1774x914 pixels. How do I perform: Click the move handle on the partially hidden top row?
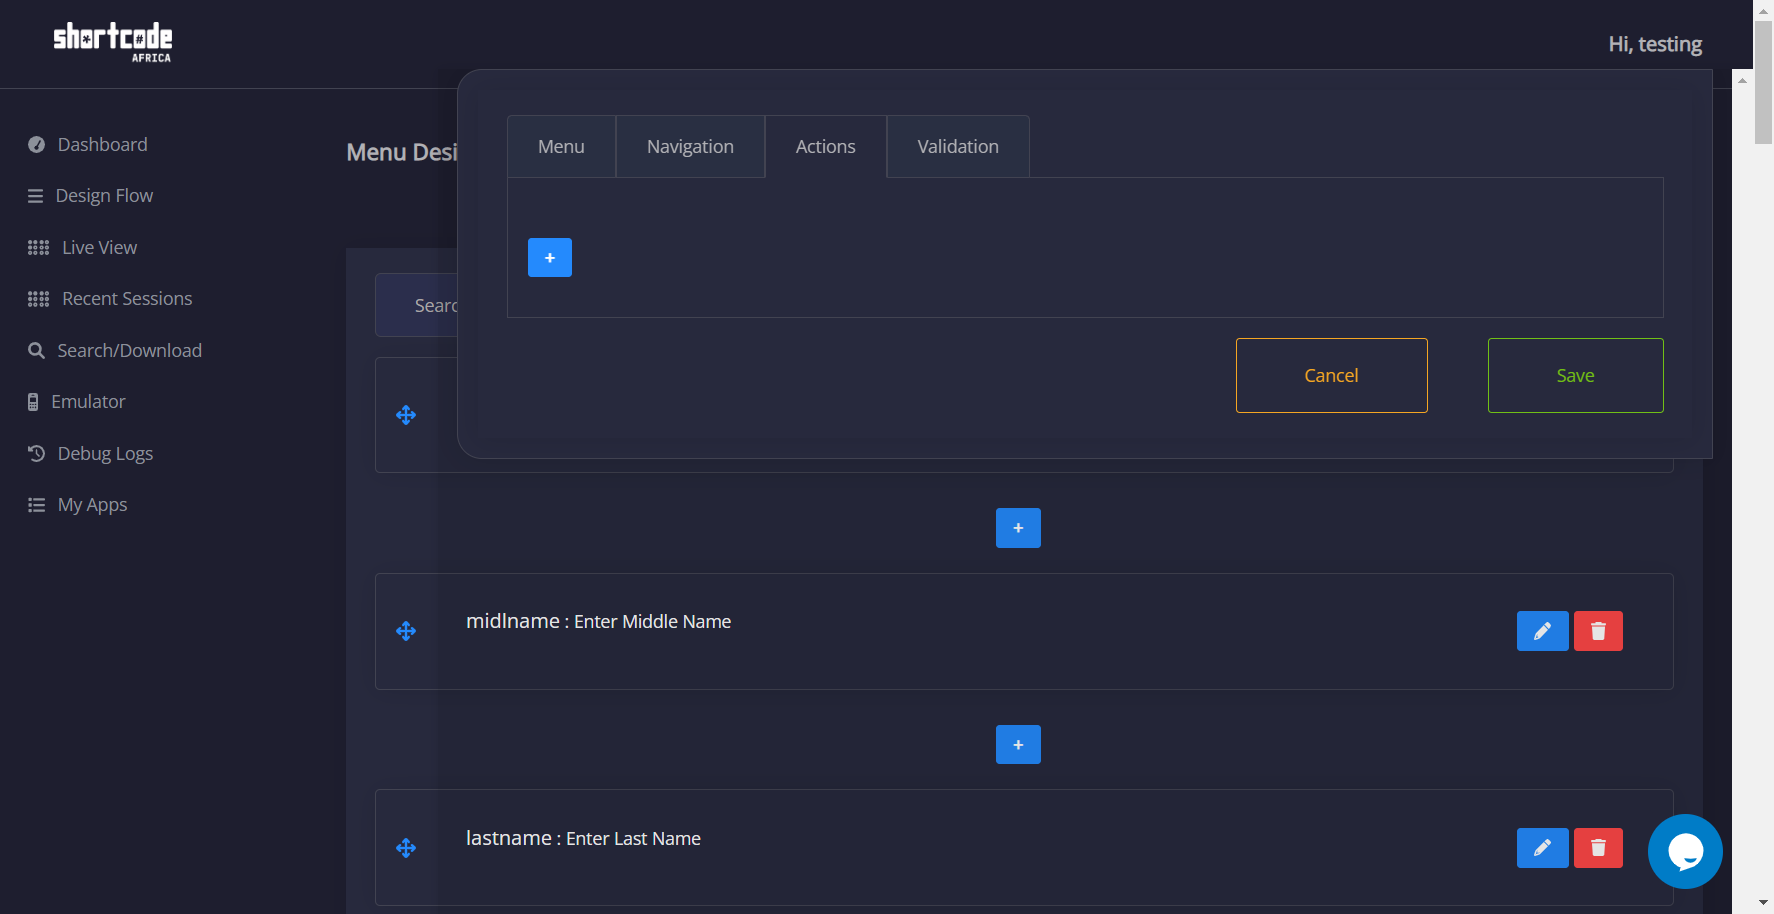tap(406, 415)
